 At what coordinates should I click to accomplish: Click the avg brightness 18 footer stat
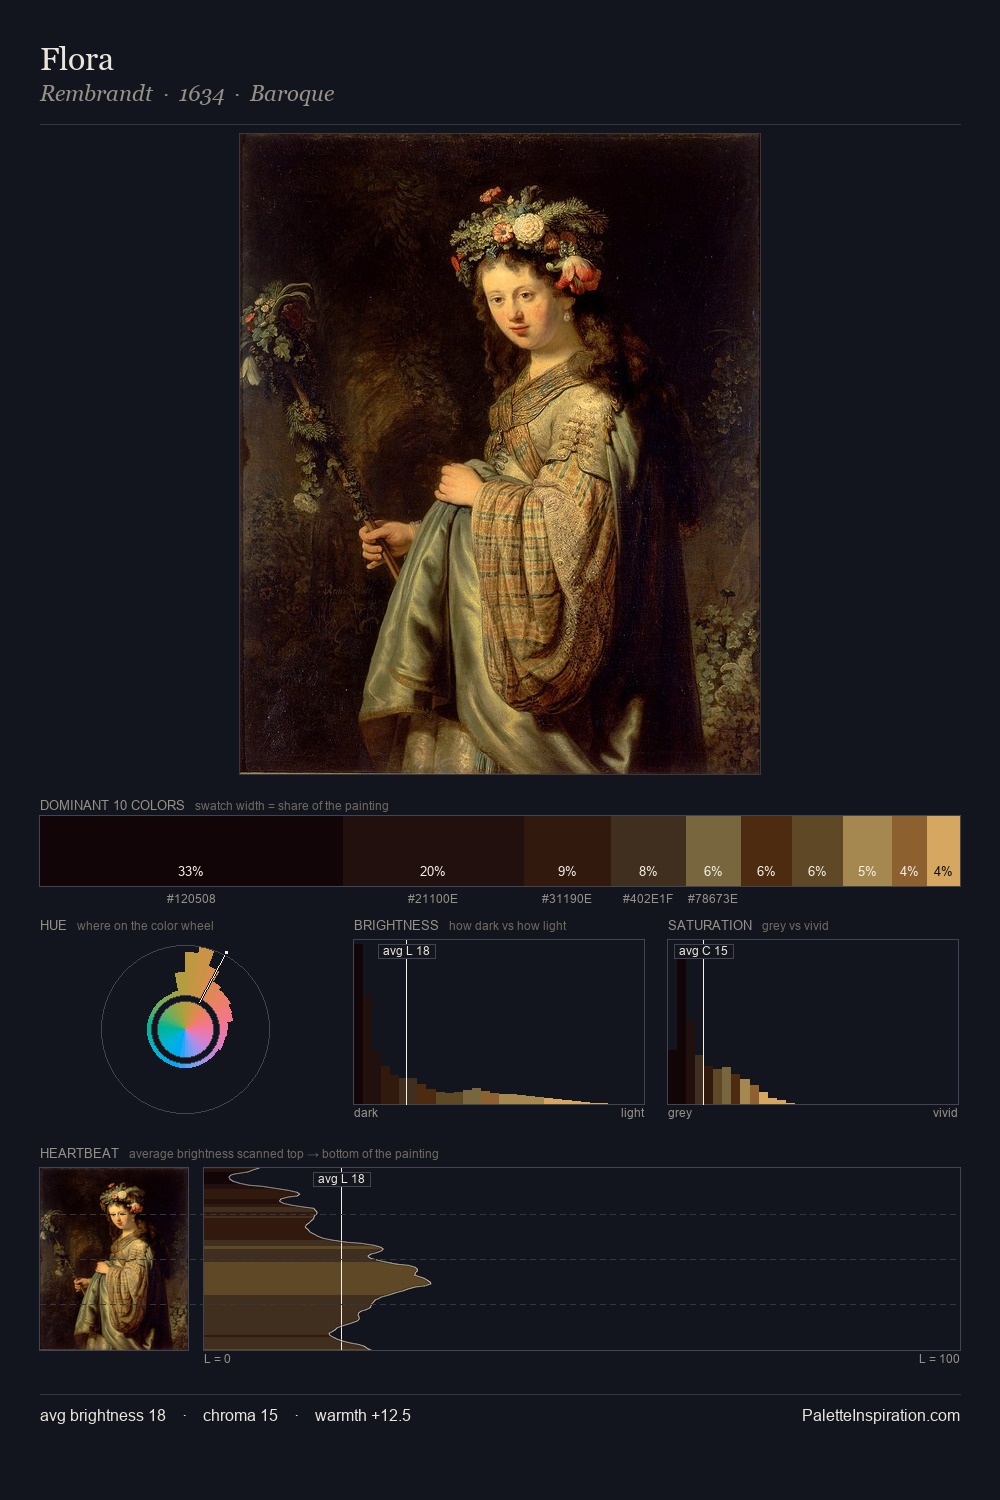click(103, 1416)
